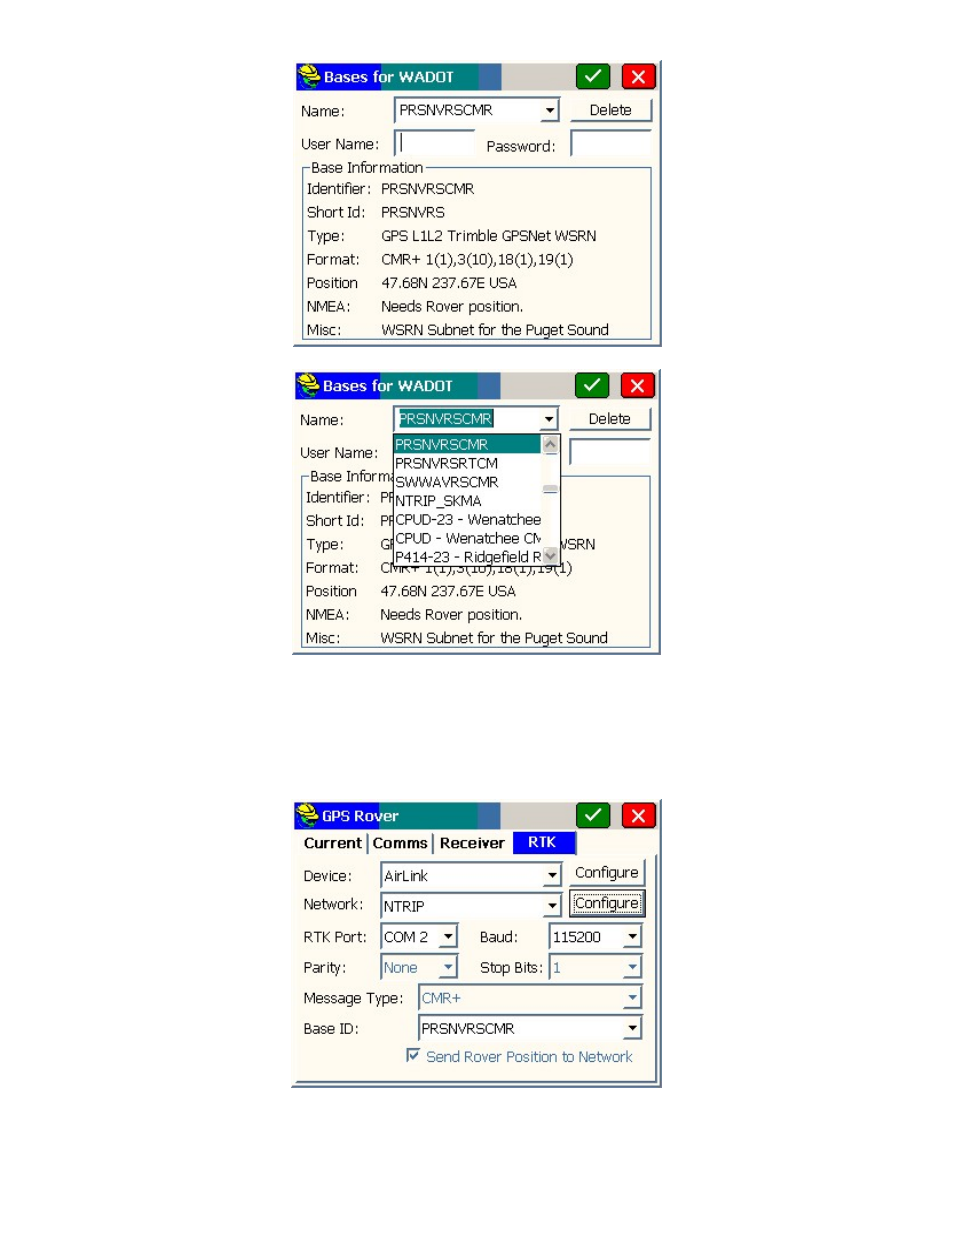Screen dimensions: 954x1235
Task: Open the Device dropdown showing AirLink
Action: pyautogui.click(x=552, y=876)
